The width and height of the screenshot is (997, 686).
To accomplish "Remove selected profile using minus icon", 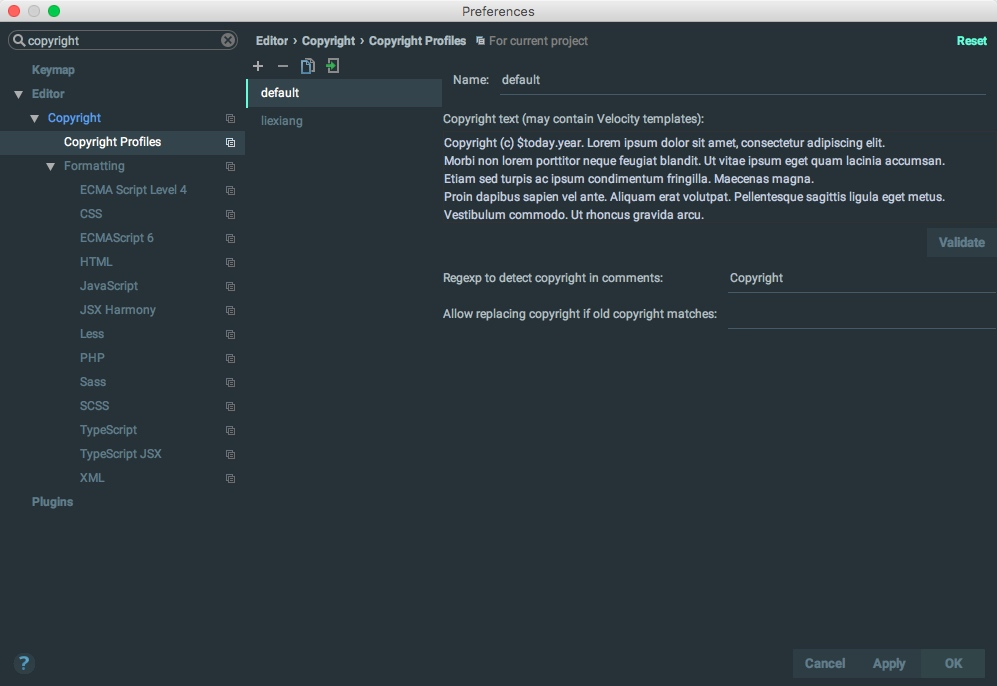I will (x=283, y=66).
